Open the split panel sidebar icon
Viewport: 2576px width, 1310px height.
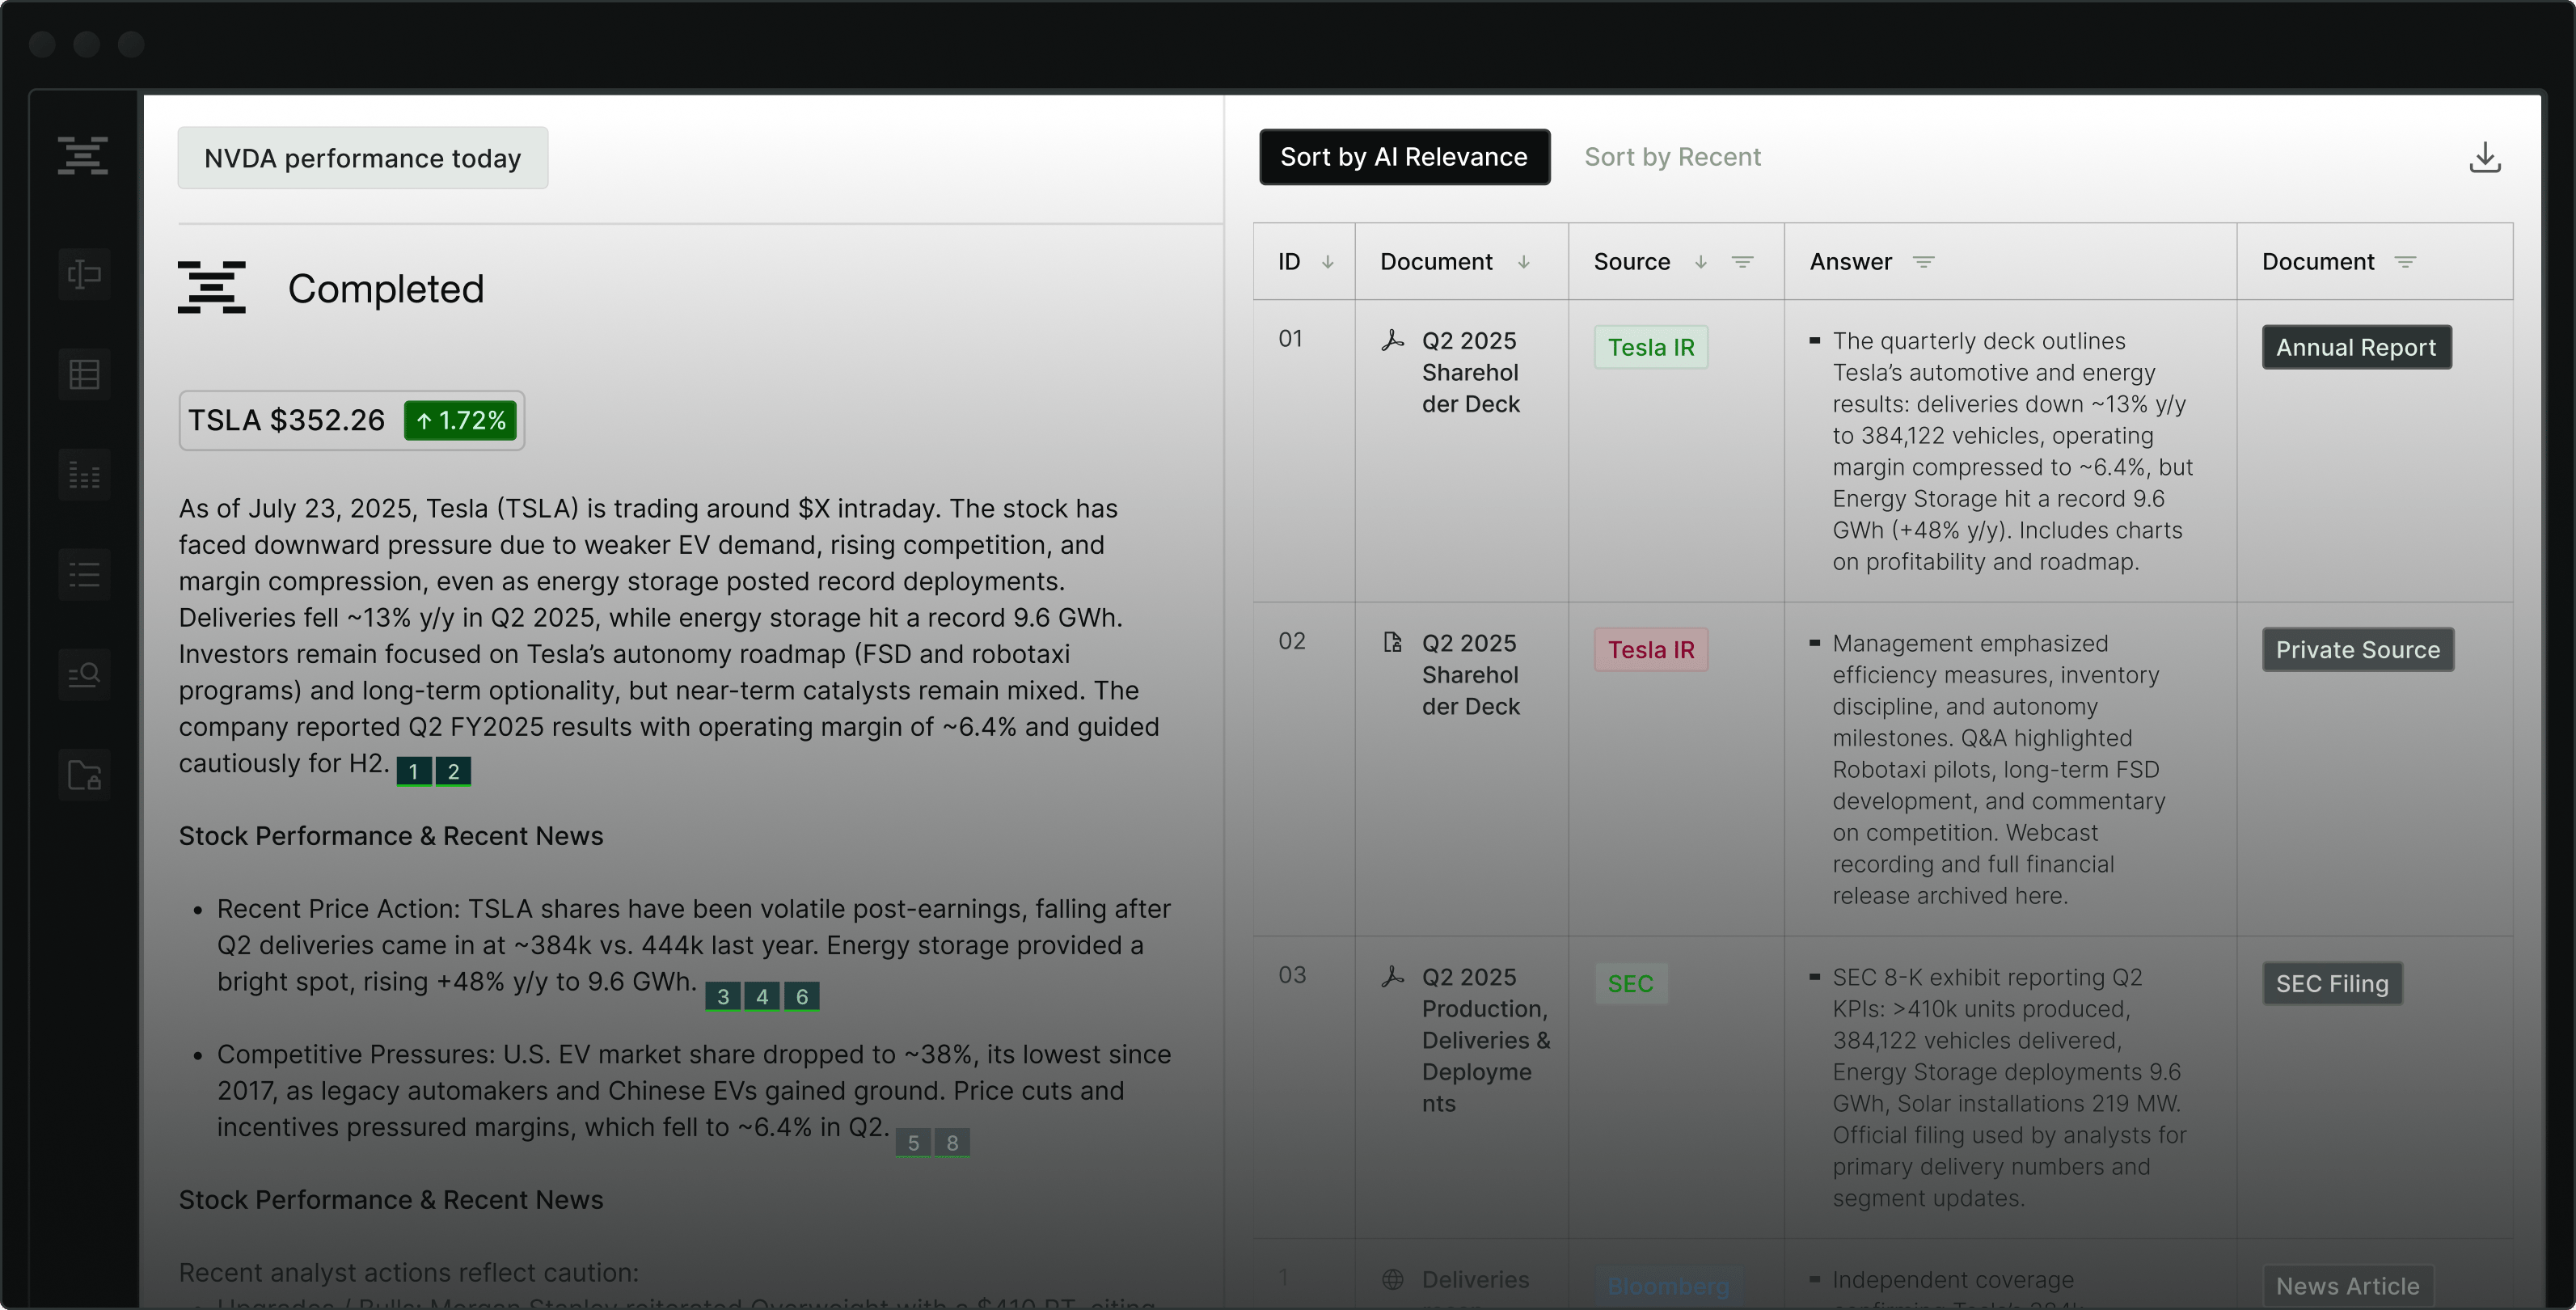pos(84,274)
